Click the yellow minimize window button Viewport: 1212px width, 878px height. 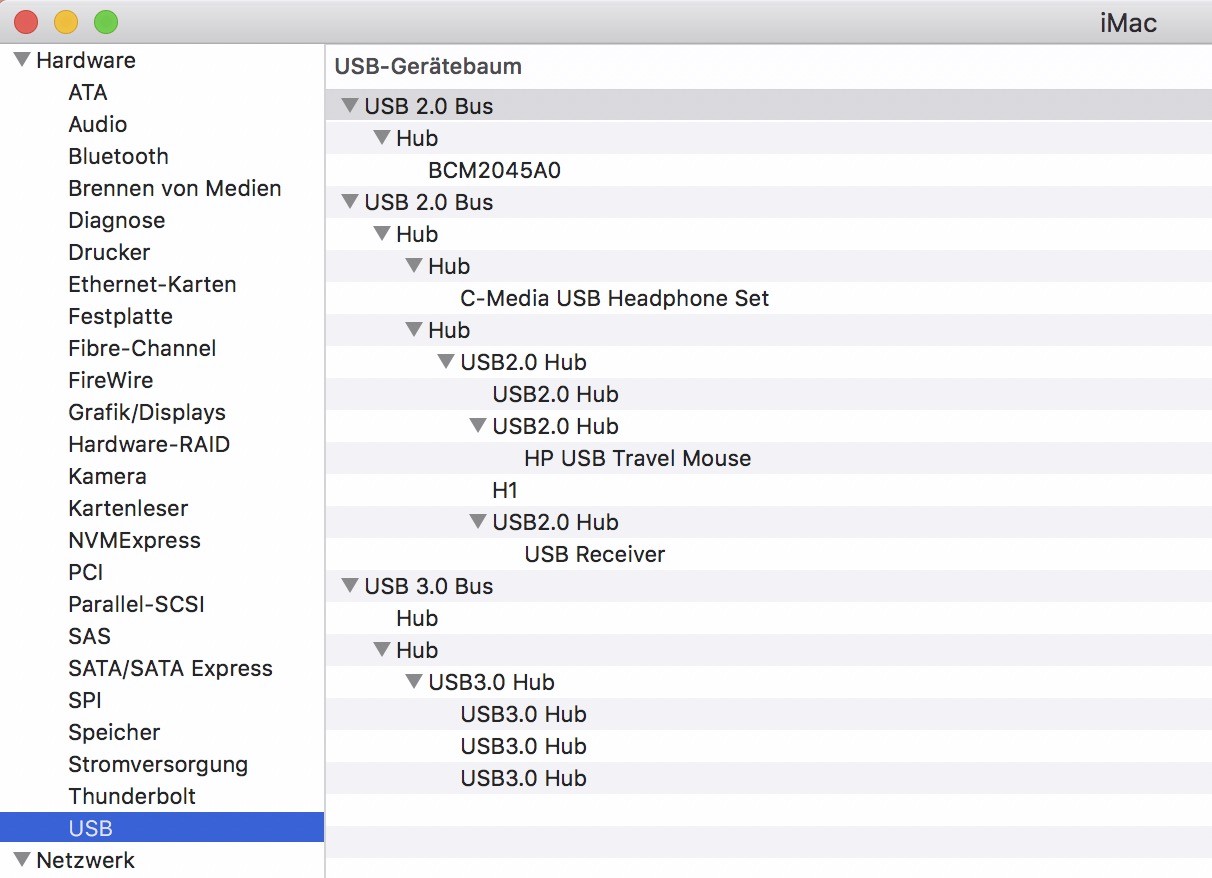[65, 21]
